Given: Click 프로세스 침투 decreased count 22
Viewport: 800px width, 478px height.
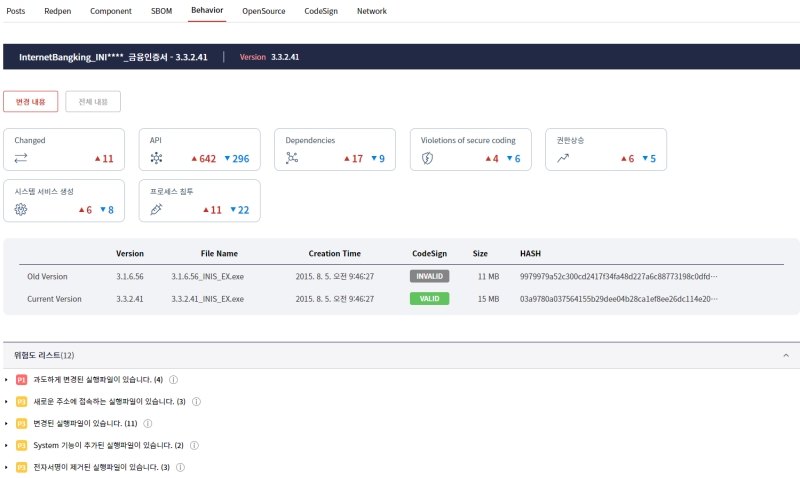Looking at the screenshot, I should pos(240,210).
